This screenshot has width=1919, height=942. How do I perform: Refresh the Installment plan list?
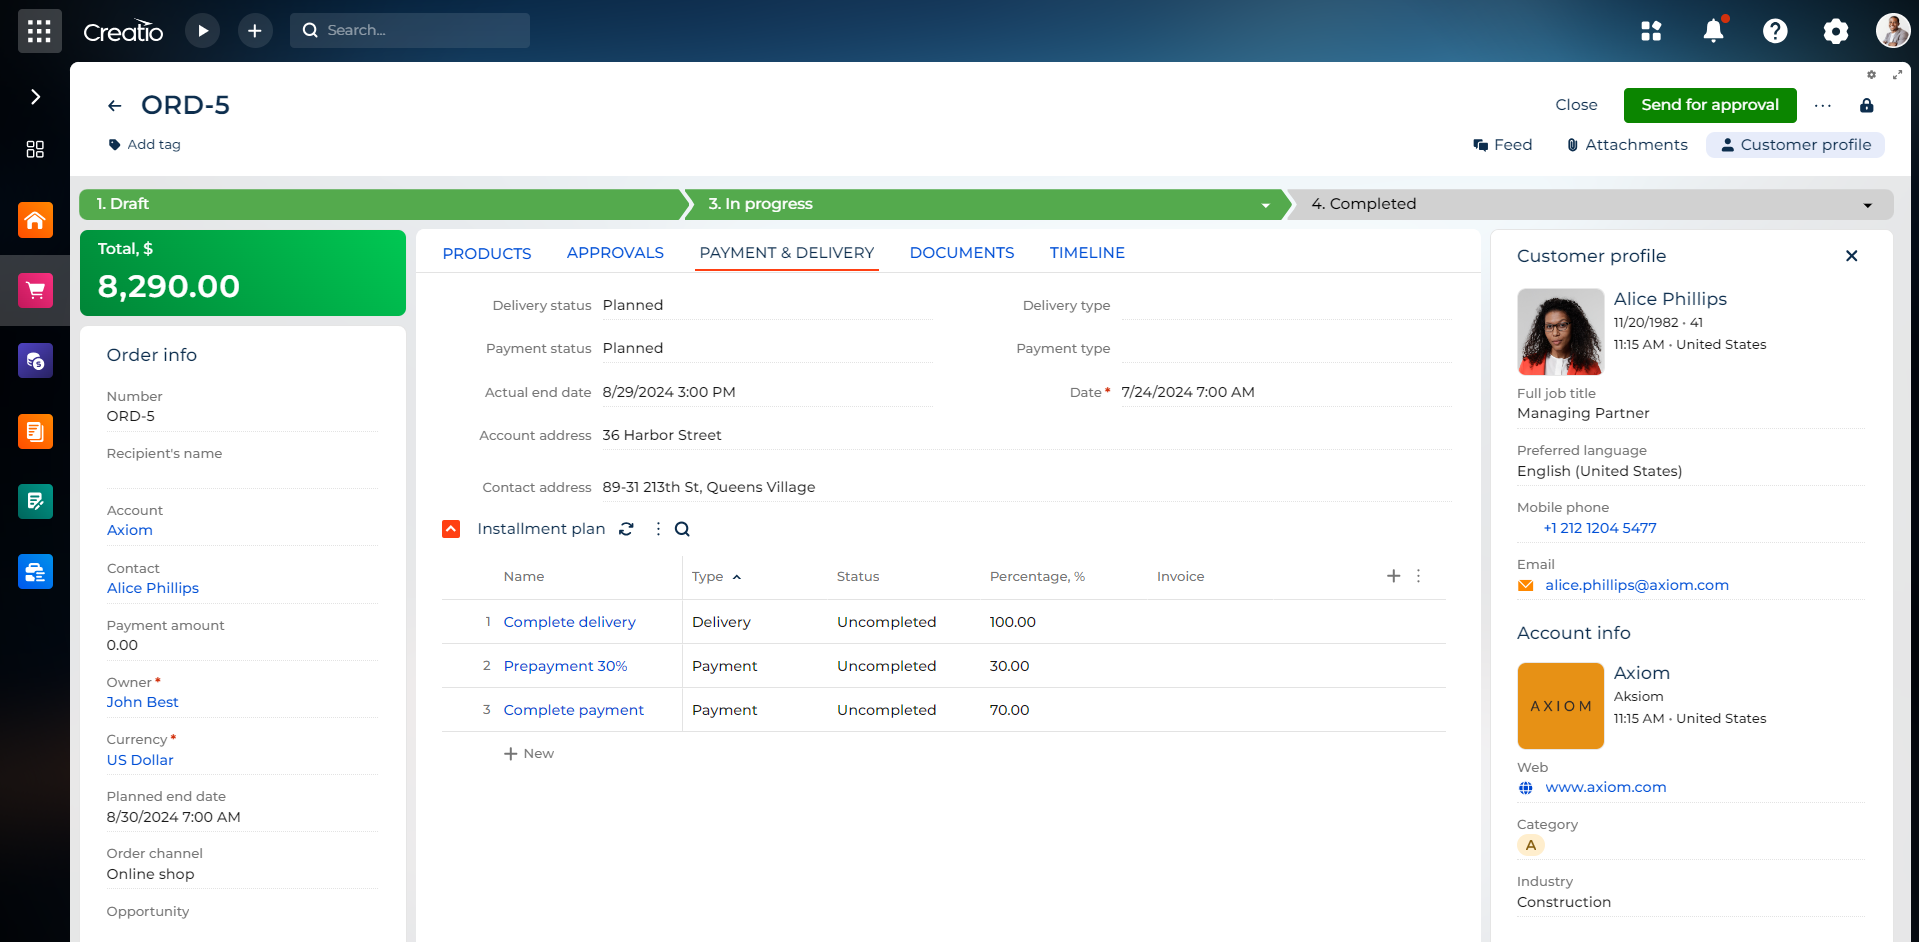tap(626, 528)
